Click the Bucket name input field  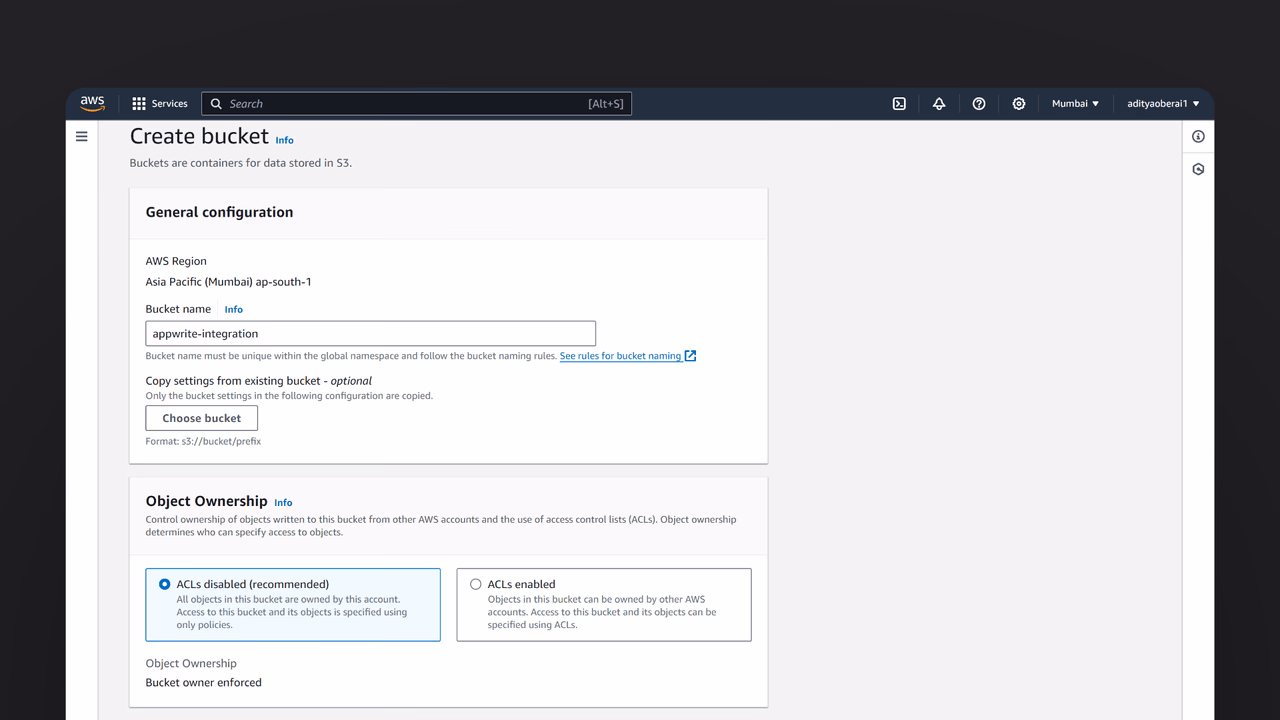point(371,333)
